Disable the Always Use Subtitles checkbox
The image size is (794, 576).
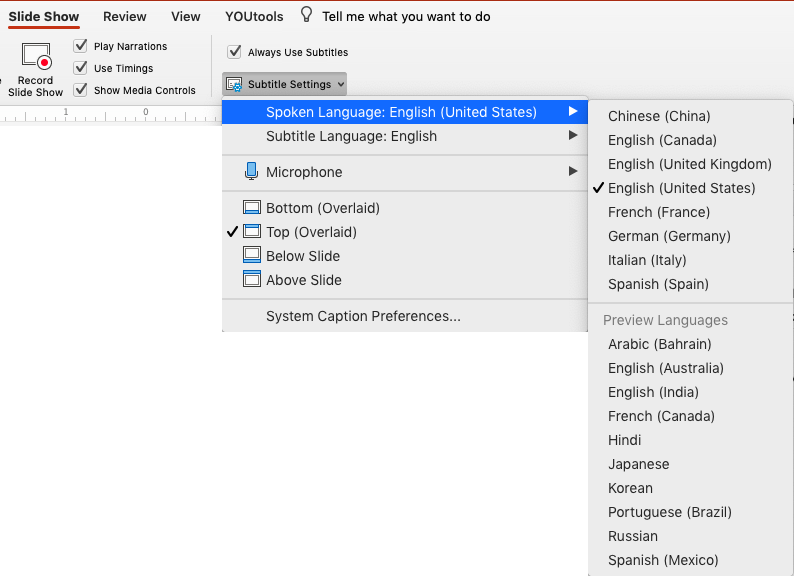(x=235, y=52)
